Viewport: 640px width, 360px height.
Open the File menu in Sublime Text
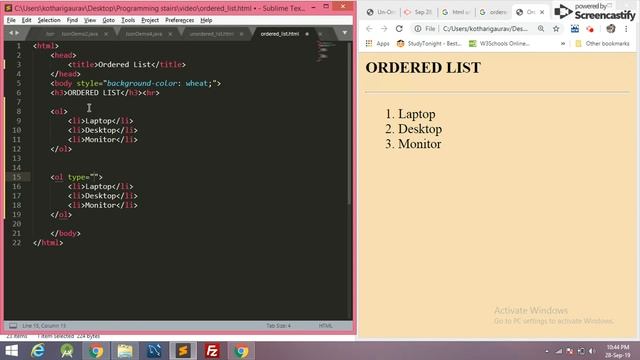point(11,20)
